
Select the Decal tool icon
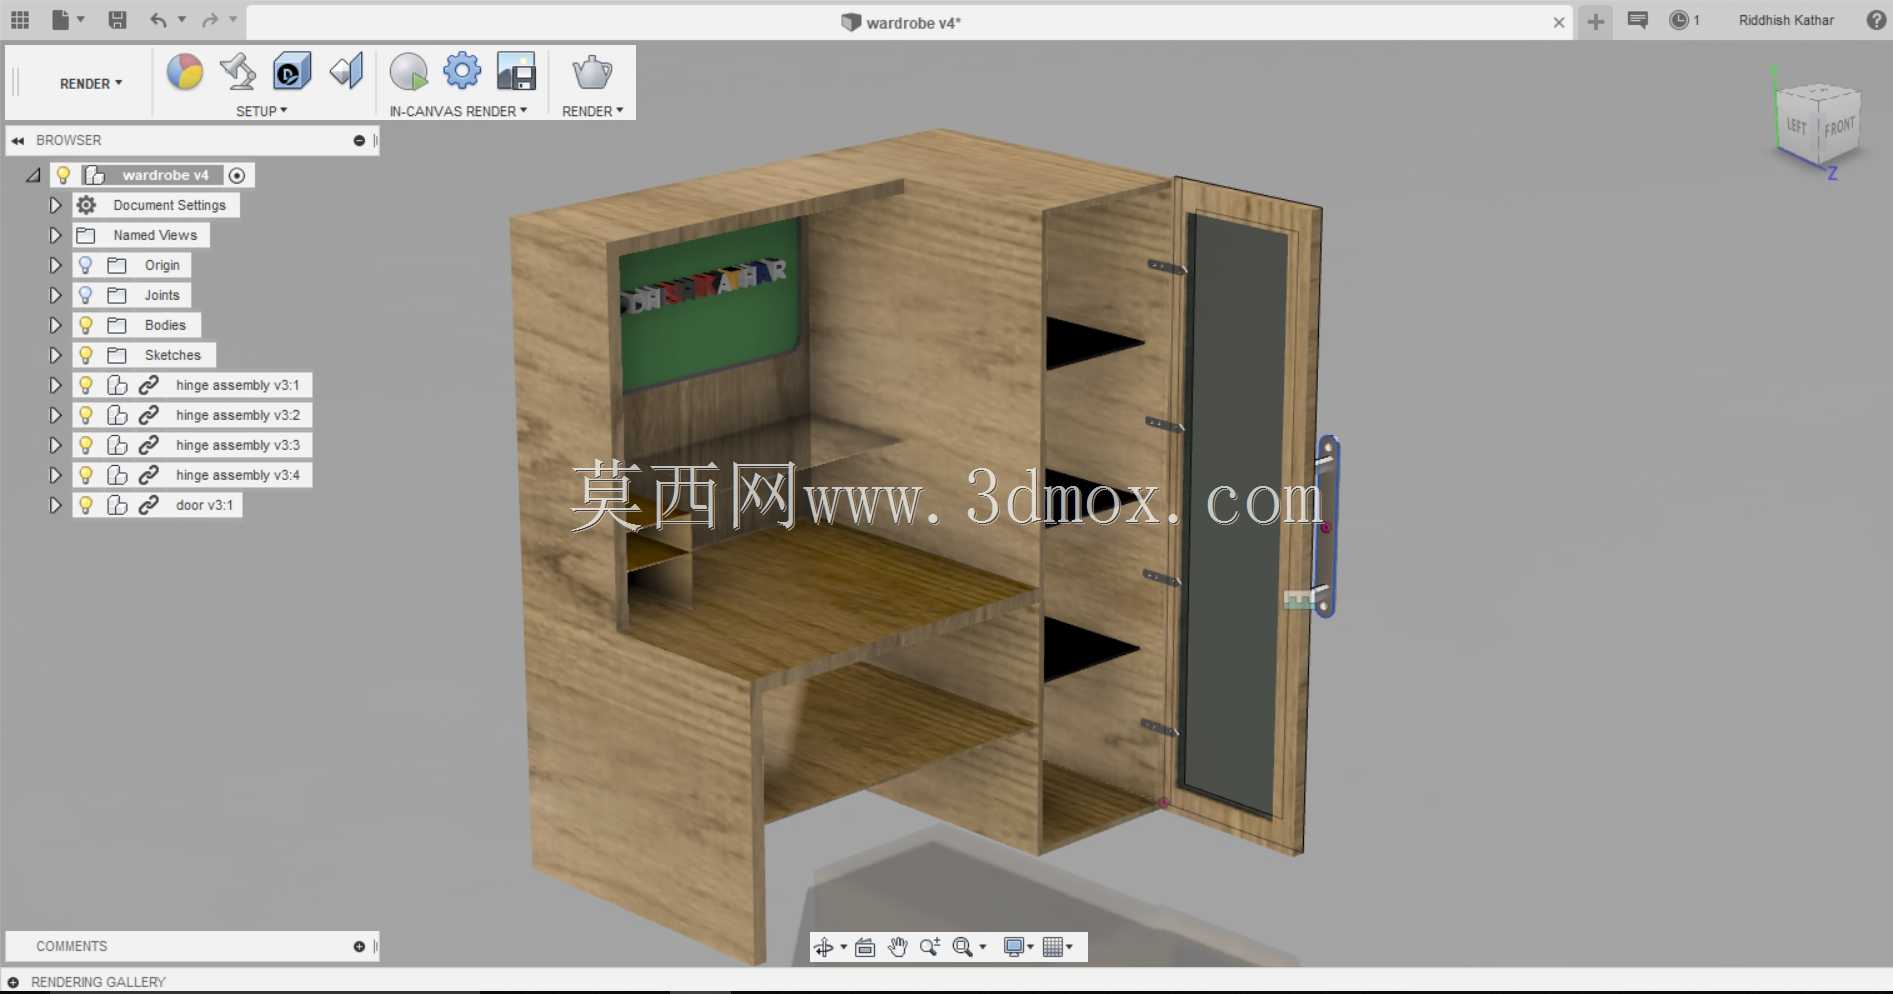(292, 72)
